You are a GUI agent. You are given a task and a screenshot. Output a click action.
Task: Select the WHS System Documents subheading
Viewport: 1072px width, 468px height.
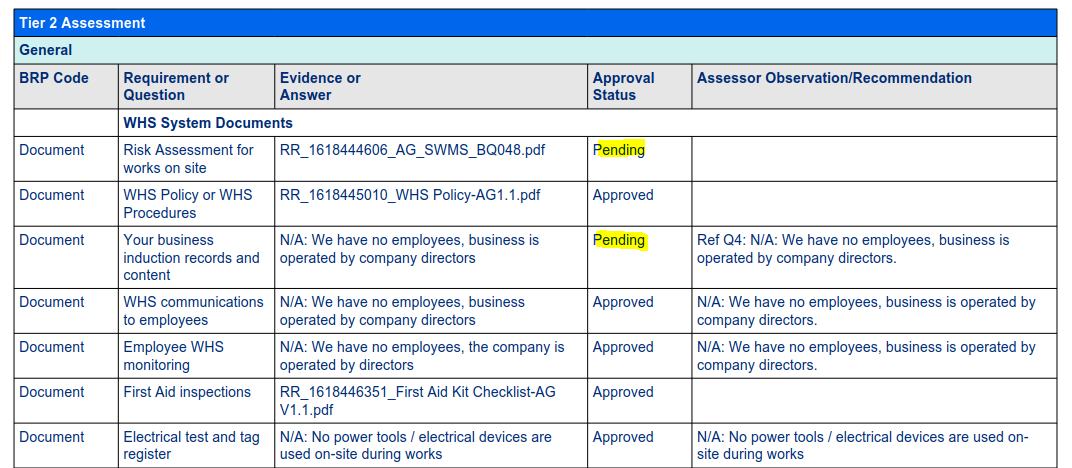[208, 123]
